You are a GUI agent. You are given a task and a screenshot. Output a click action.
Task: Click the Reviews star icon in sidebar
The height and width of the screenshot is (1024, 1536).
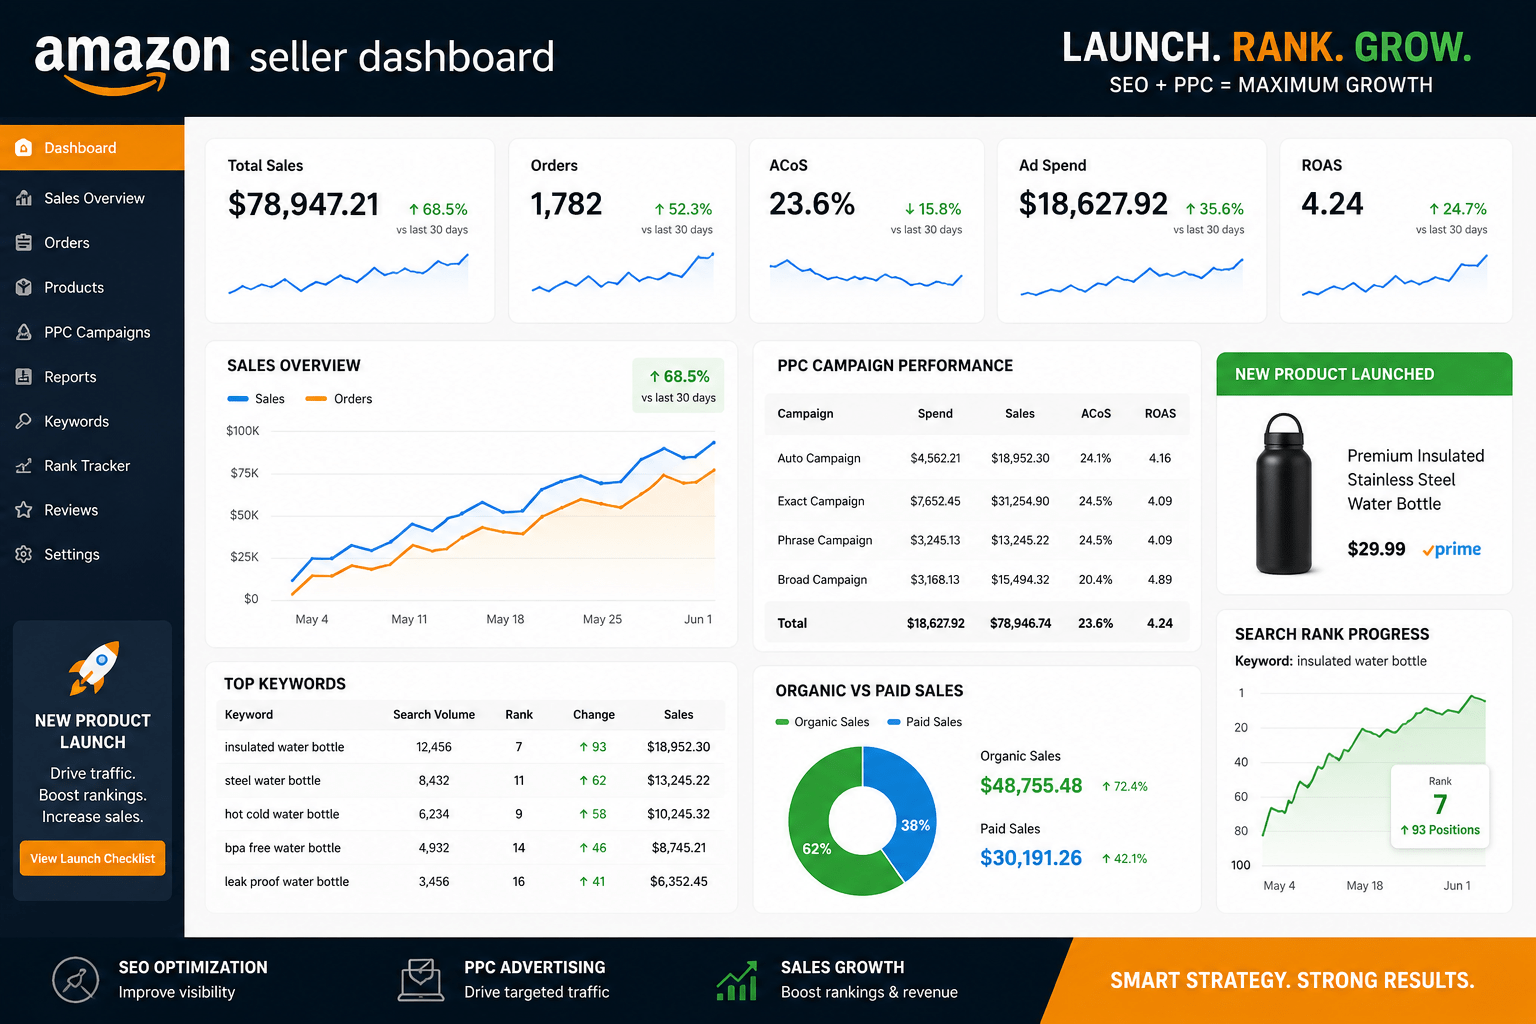(x=24, y=510)
